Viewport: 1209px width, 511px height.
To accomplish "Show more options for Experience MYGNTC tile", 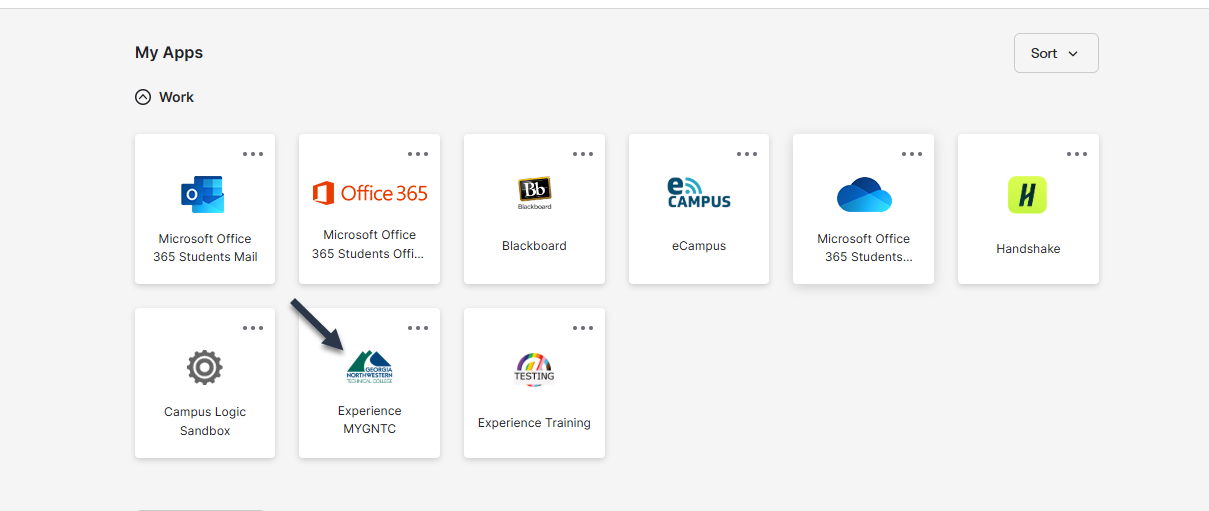I will (418, 328).
